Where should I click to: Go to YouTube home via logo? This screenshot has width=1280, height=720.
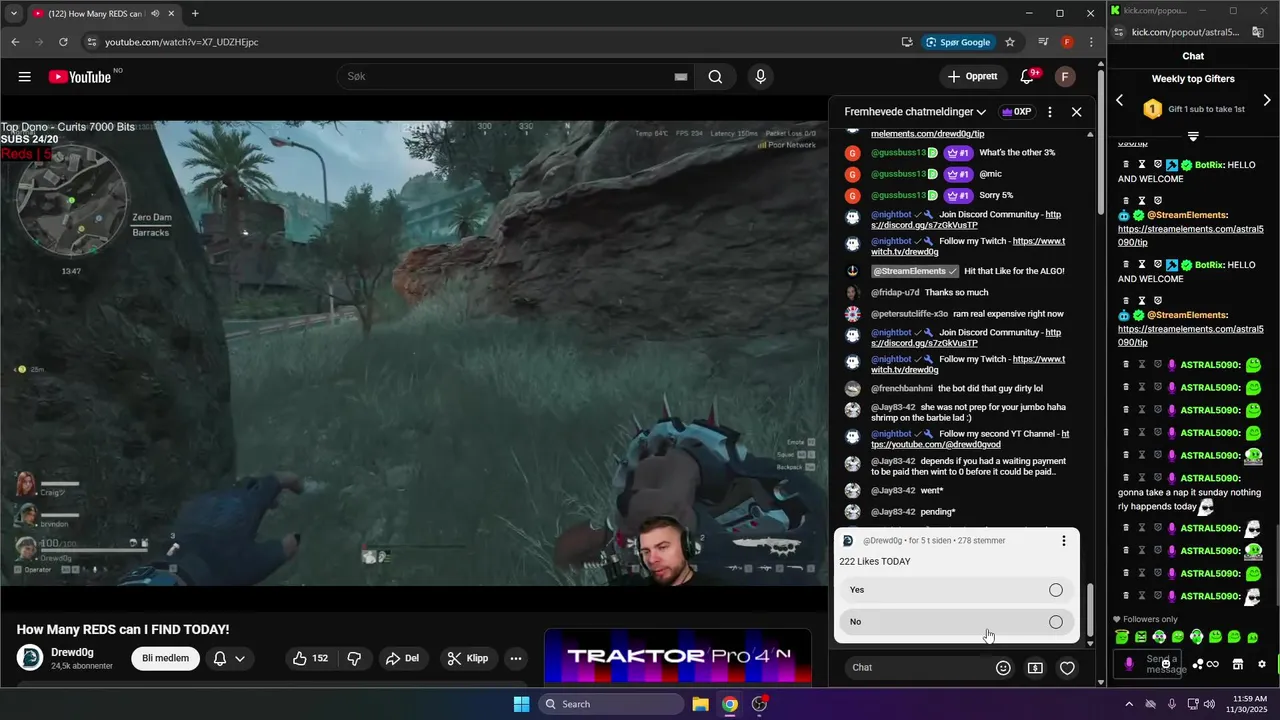[80, 77]
